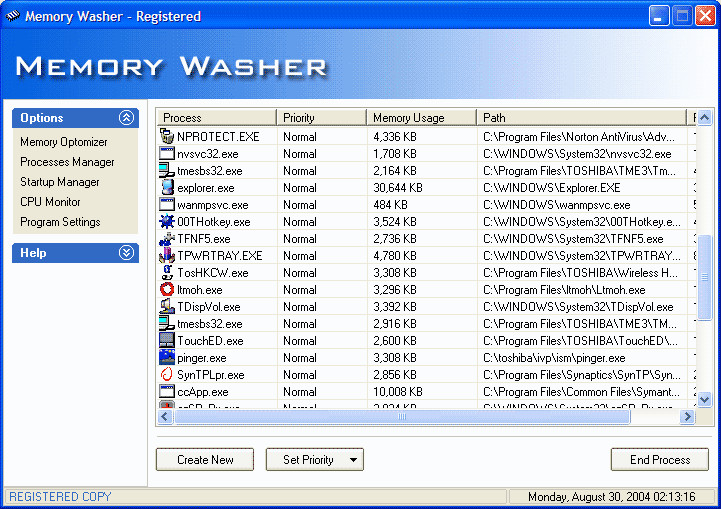This screenshot has width=721, height=509.
Task: Click the nvsvc32.exe process icon
Action: [x=167, y=153]
